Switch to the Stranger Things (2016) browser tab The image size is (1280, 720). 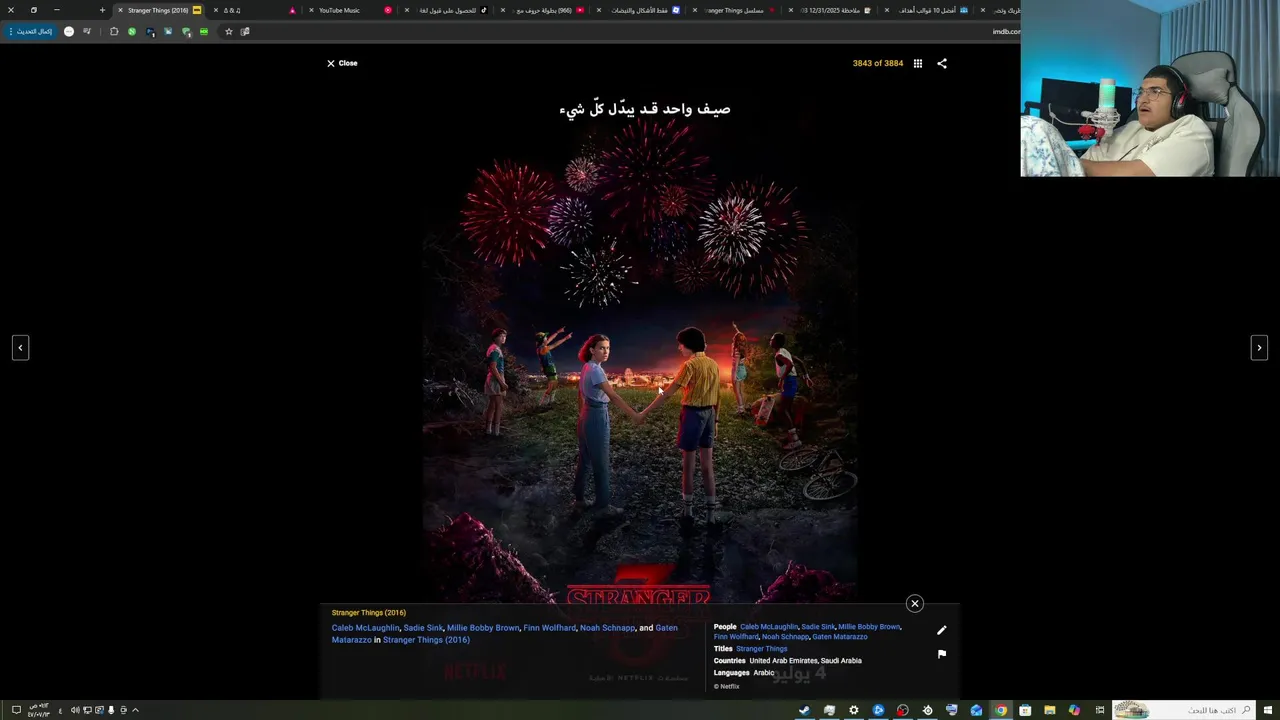(158, 10)
